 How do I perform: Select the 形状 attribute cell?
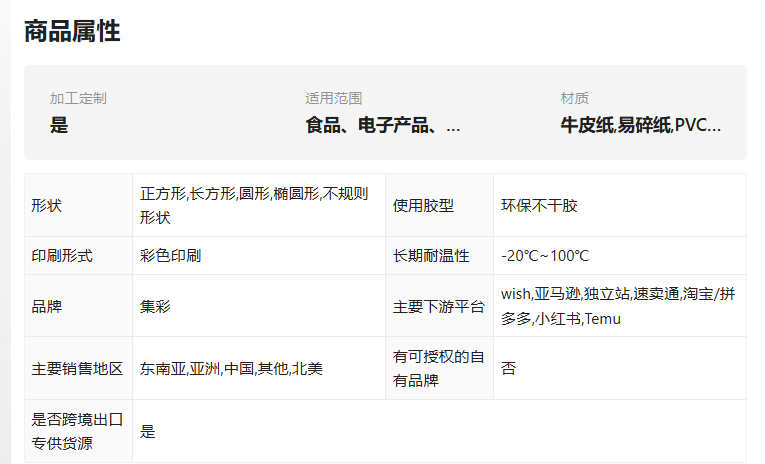79,205
